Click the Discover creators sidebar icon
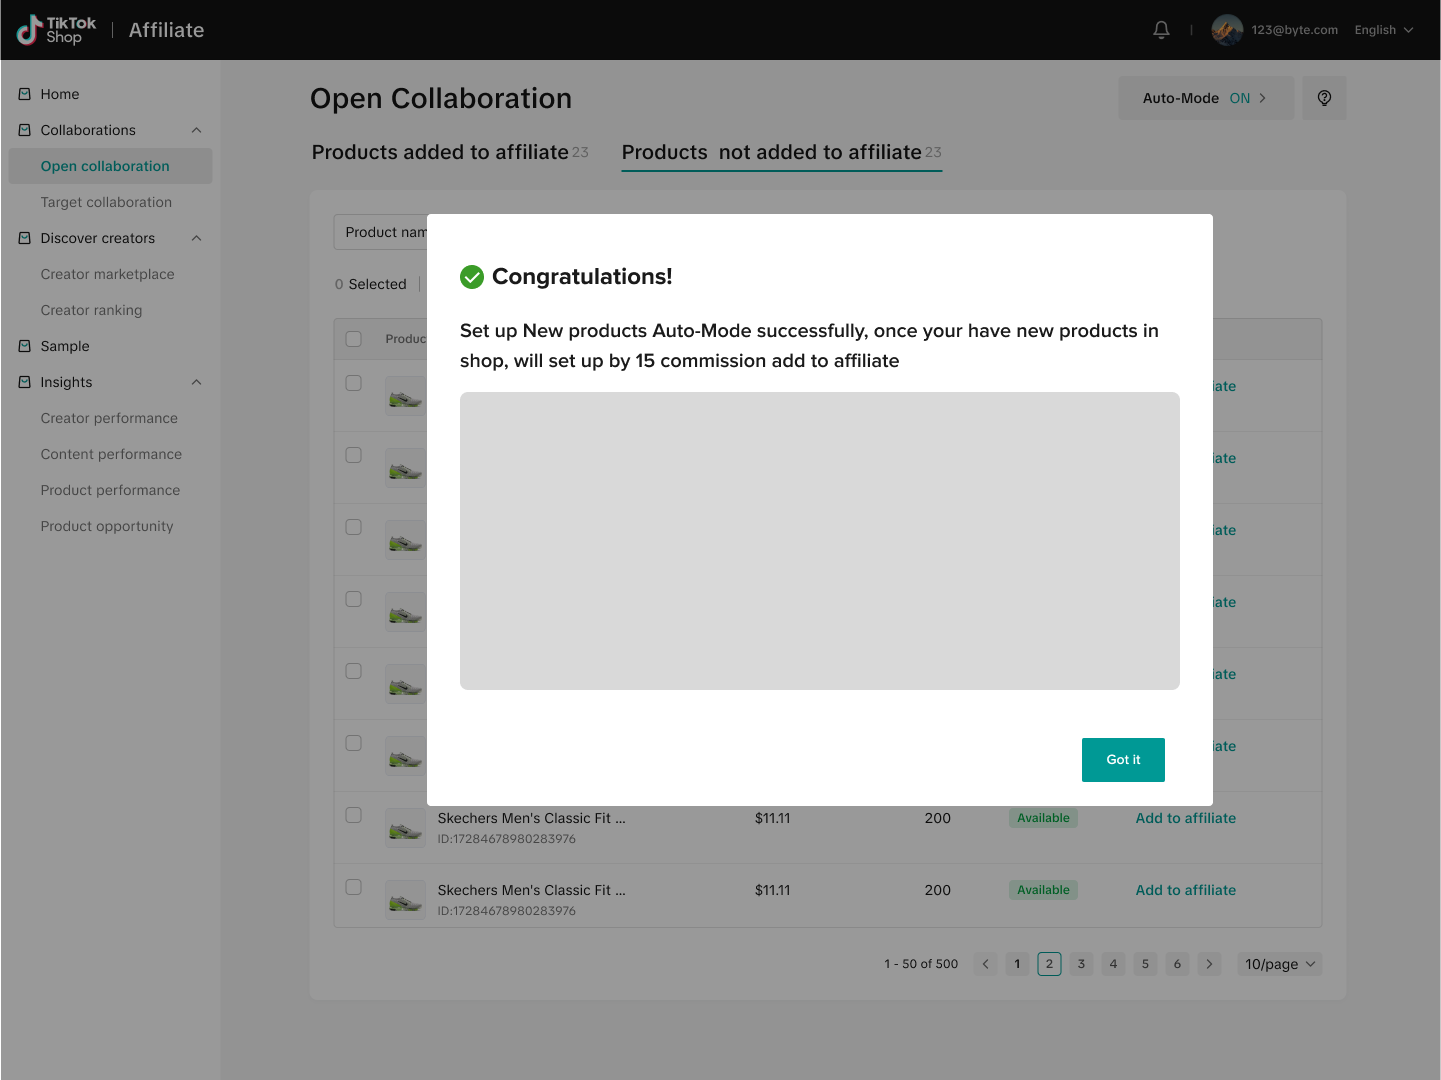The image size is (1441, 1080). pyautogui.click(x=25, y=238)
